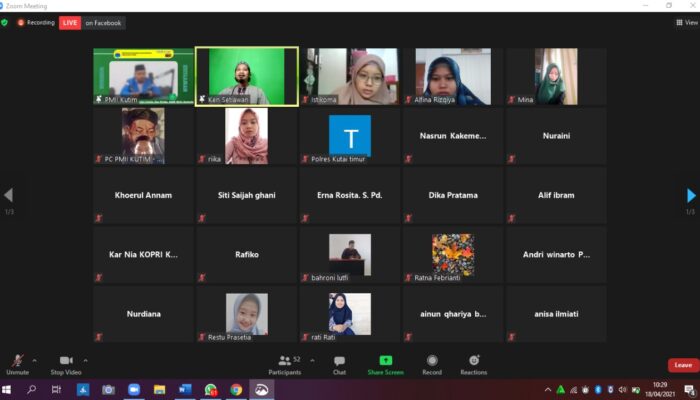700x400 pixels.
Task: Select Siti Saijah ghani participant tile
Action: (246, 195)
